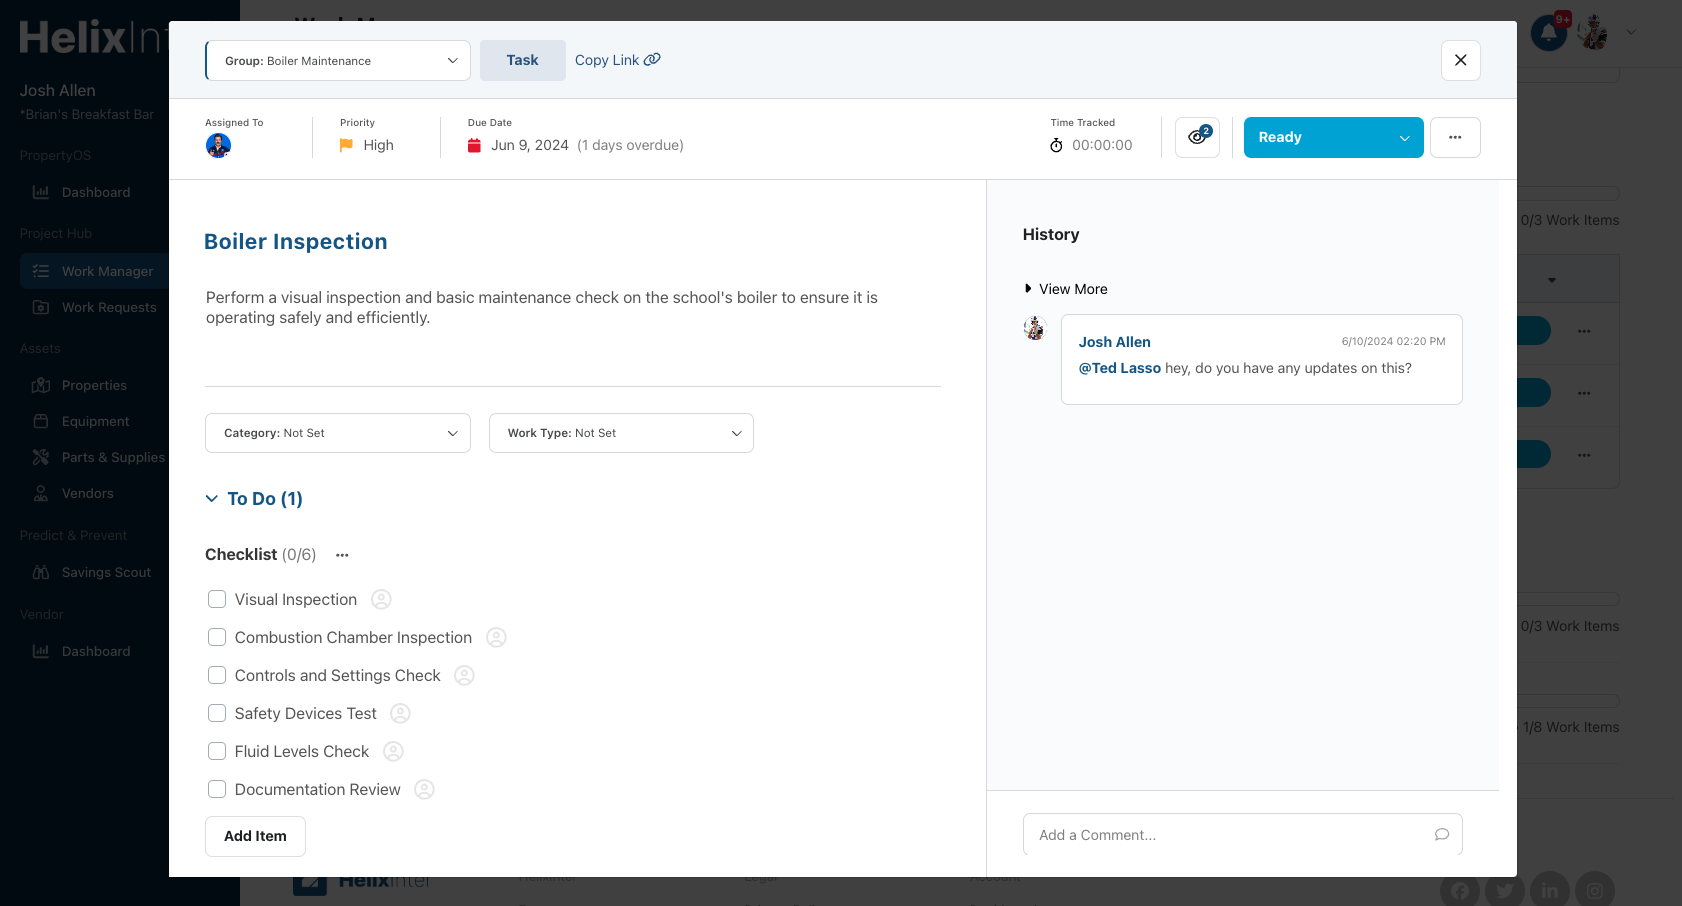
Task: Go to Work Requests in the sidebar
Action: 109,307
